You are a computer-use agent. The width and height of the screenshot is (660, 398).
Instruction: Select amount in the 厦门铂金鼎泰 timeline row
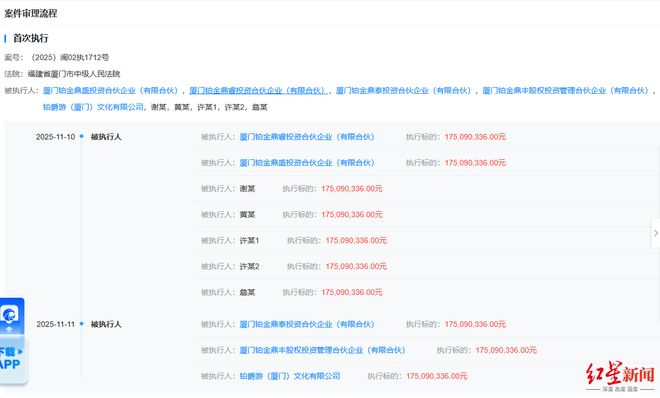coord(475,324)
